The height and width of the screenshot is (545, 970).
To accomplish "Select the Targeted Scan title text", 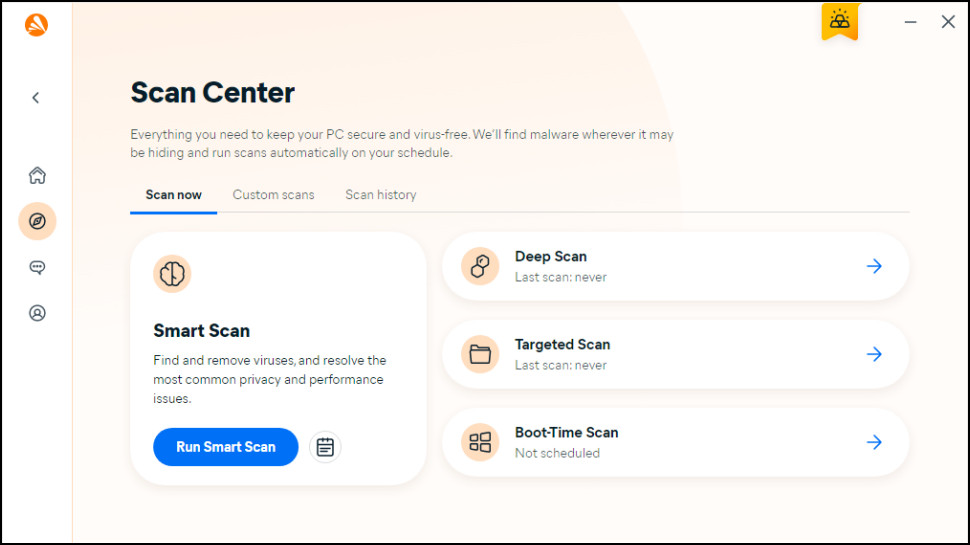I will 562,345.
